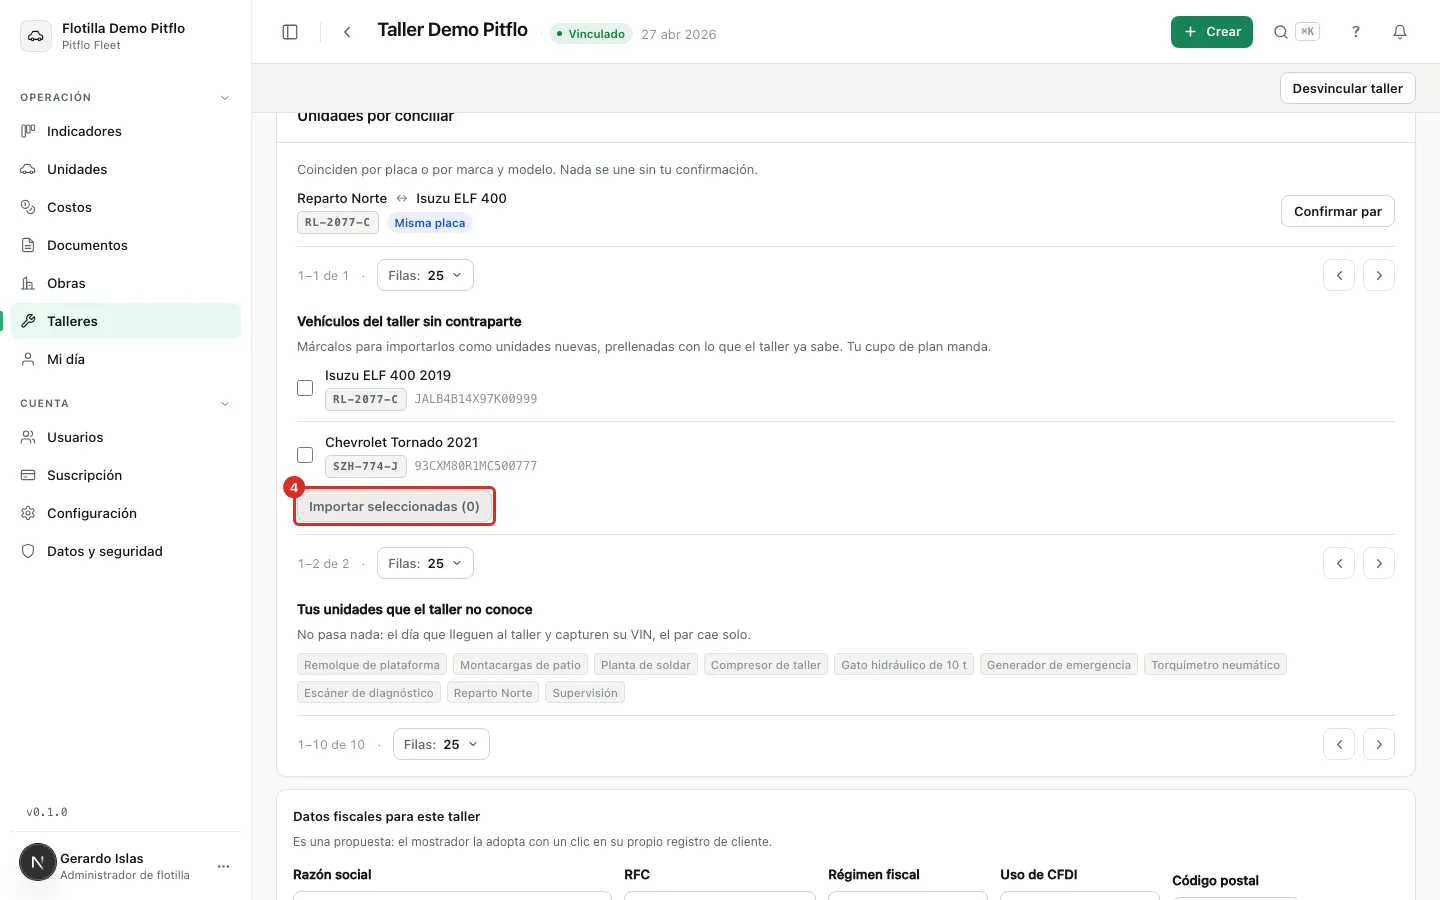Click the Indicadores sidebar icon
This screenshot has width=1440, height=900.
click(28, 131)
